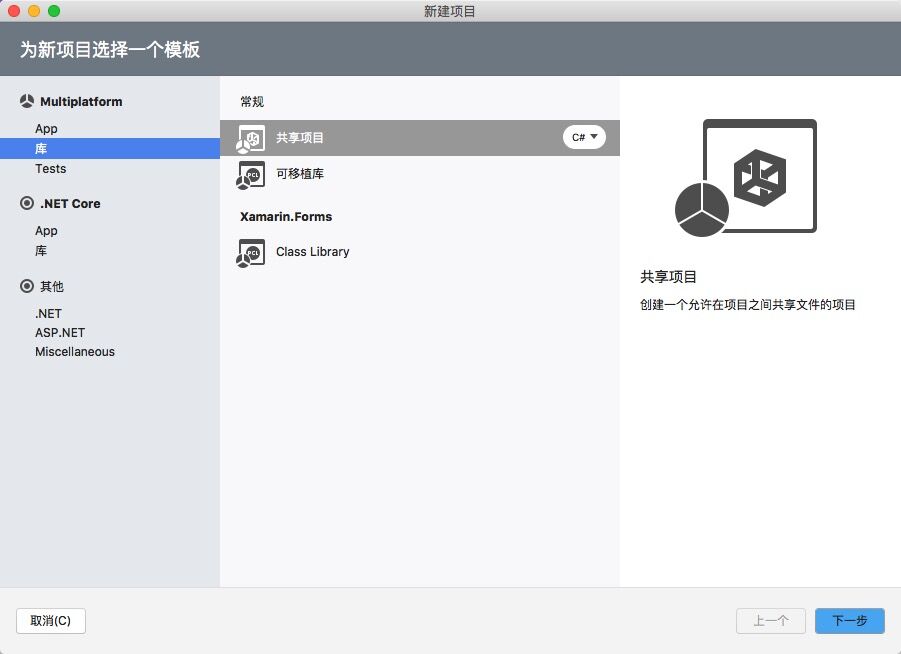Open the C# language dropdown

tap(584, 137)
